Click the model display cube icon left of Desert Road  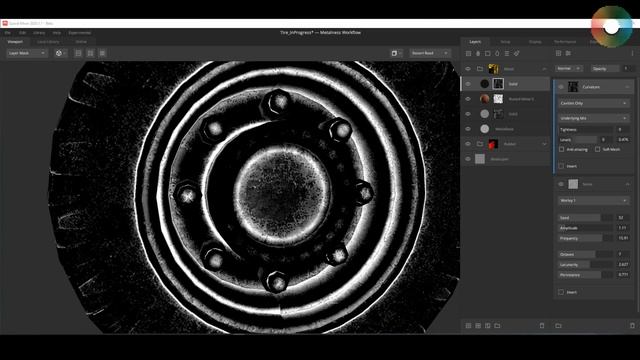click(394, 53)
